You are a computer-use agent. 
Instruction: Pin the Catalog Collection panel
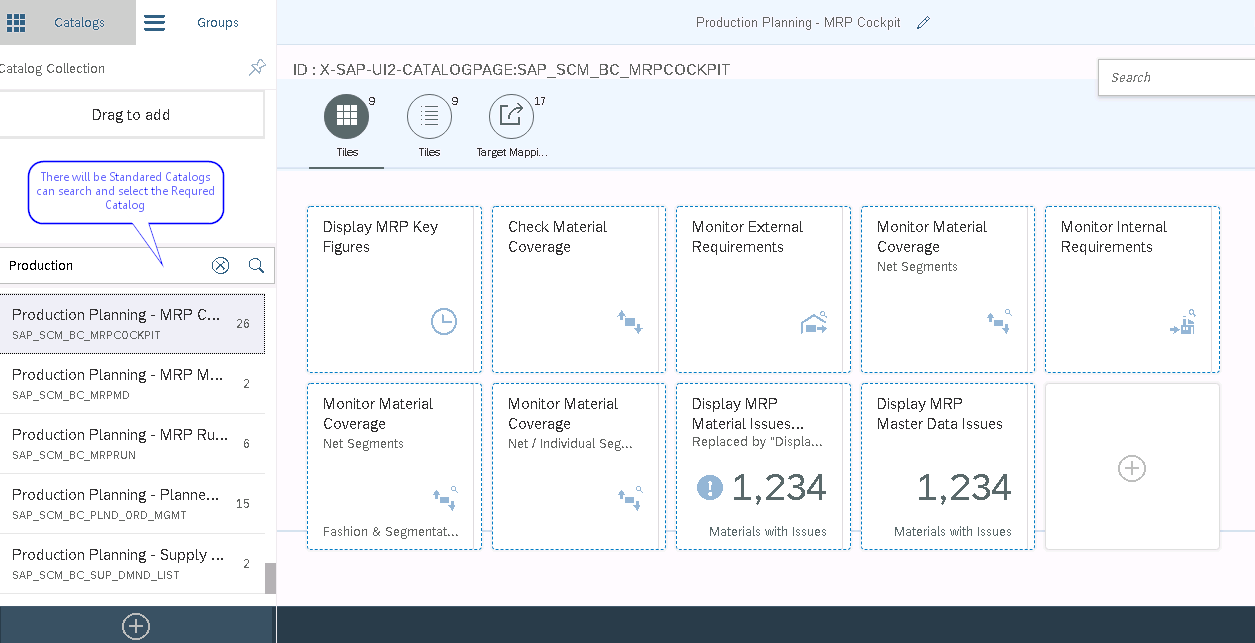click(257, 68)
